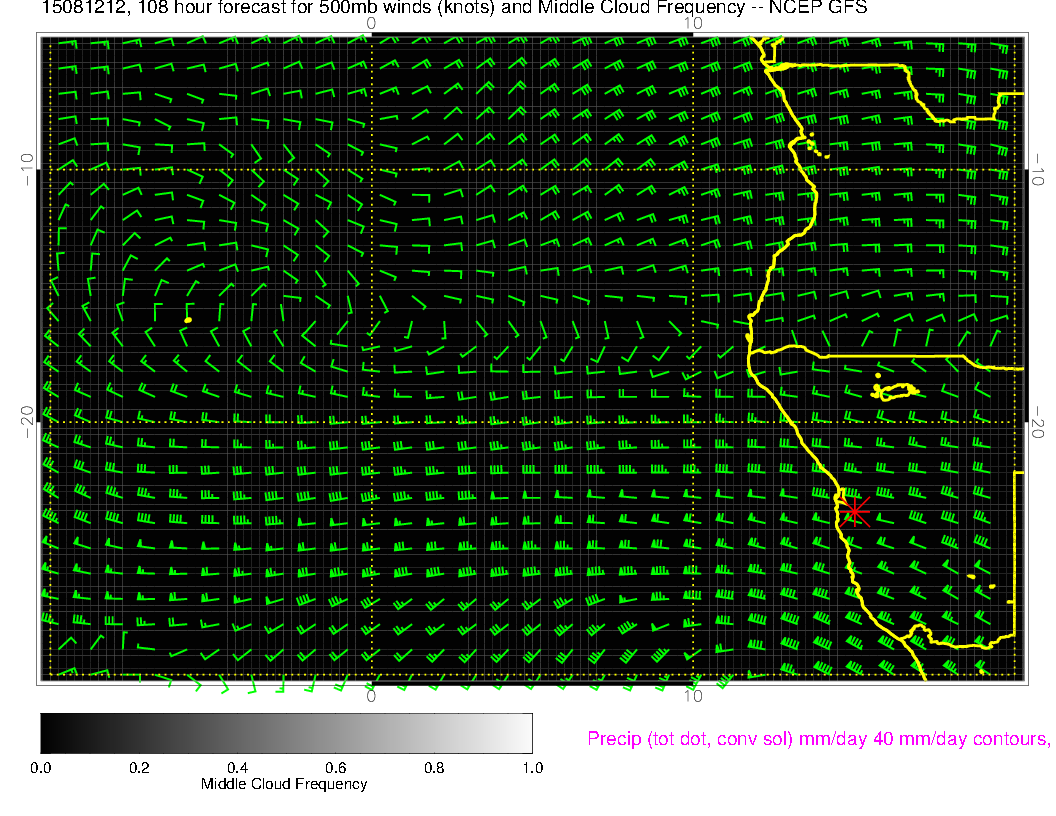Click the right axis latitude label -20
Screen dimensions: 1056x816
1038,422
